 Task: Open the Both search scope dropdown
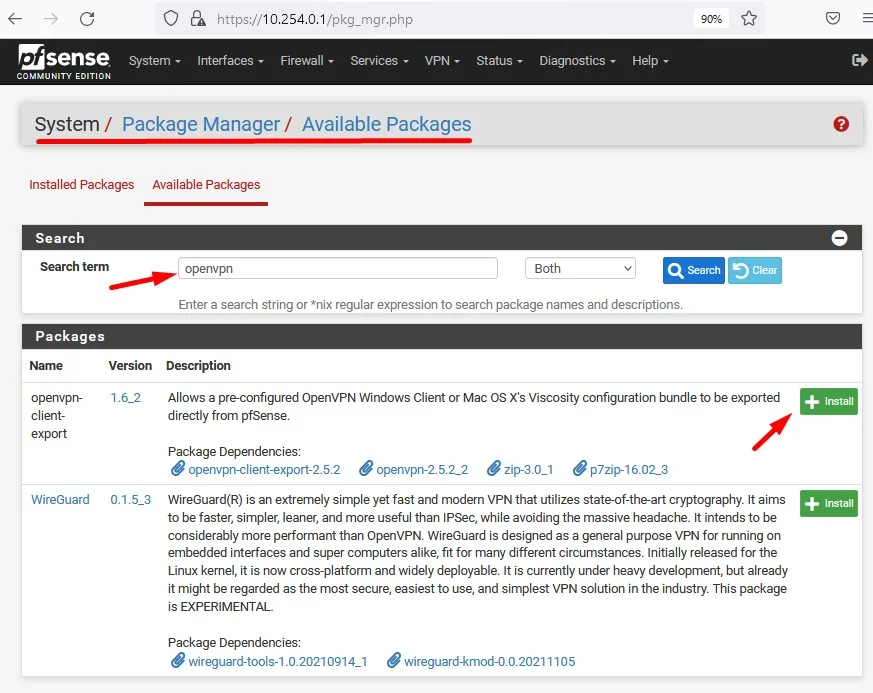(x=580, y=269)
